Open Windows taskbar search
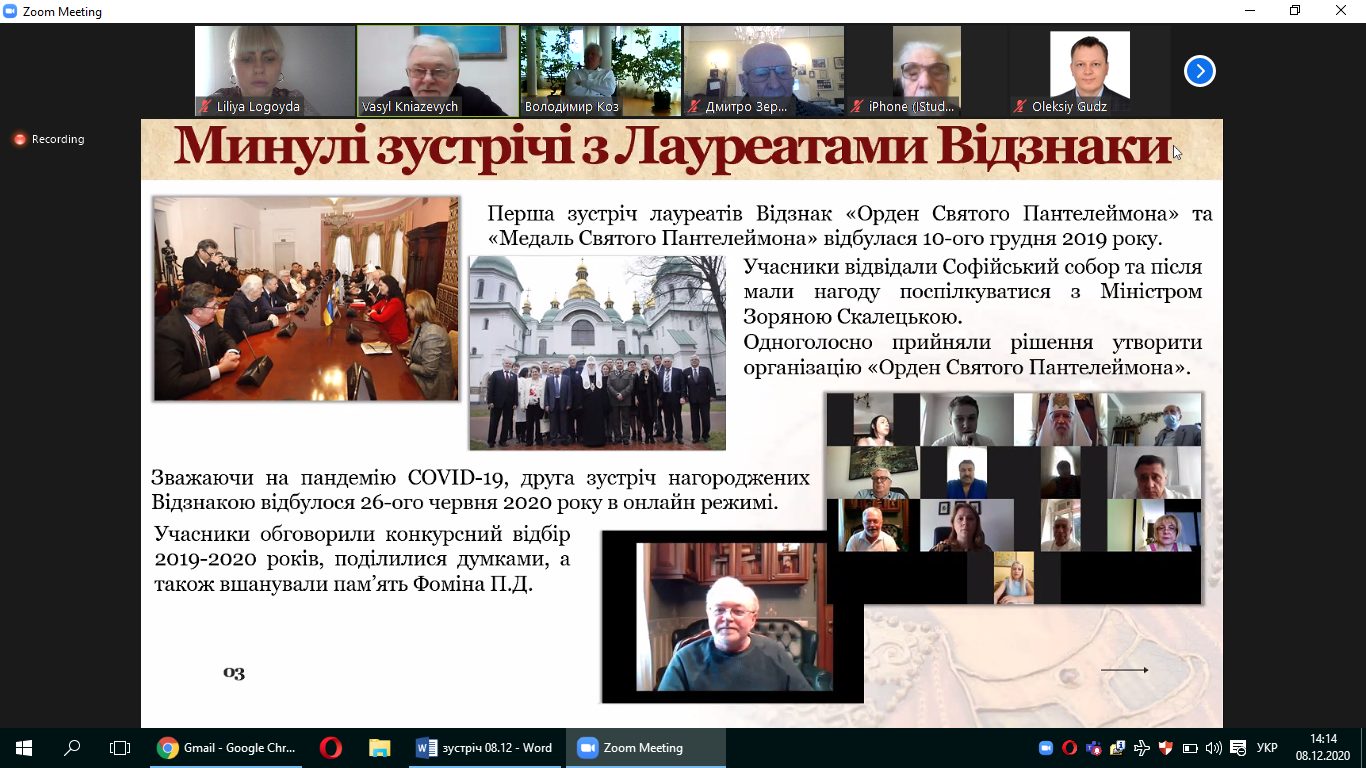Image resolution: width=1366 pixels, height=768 pixels. coord(72,748)
